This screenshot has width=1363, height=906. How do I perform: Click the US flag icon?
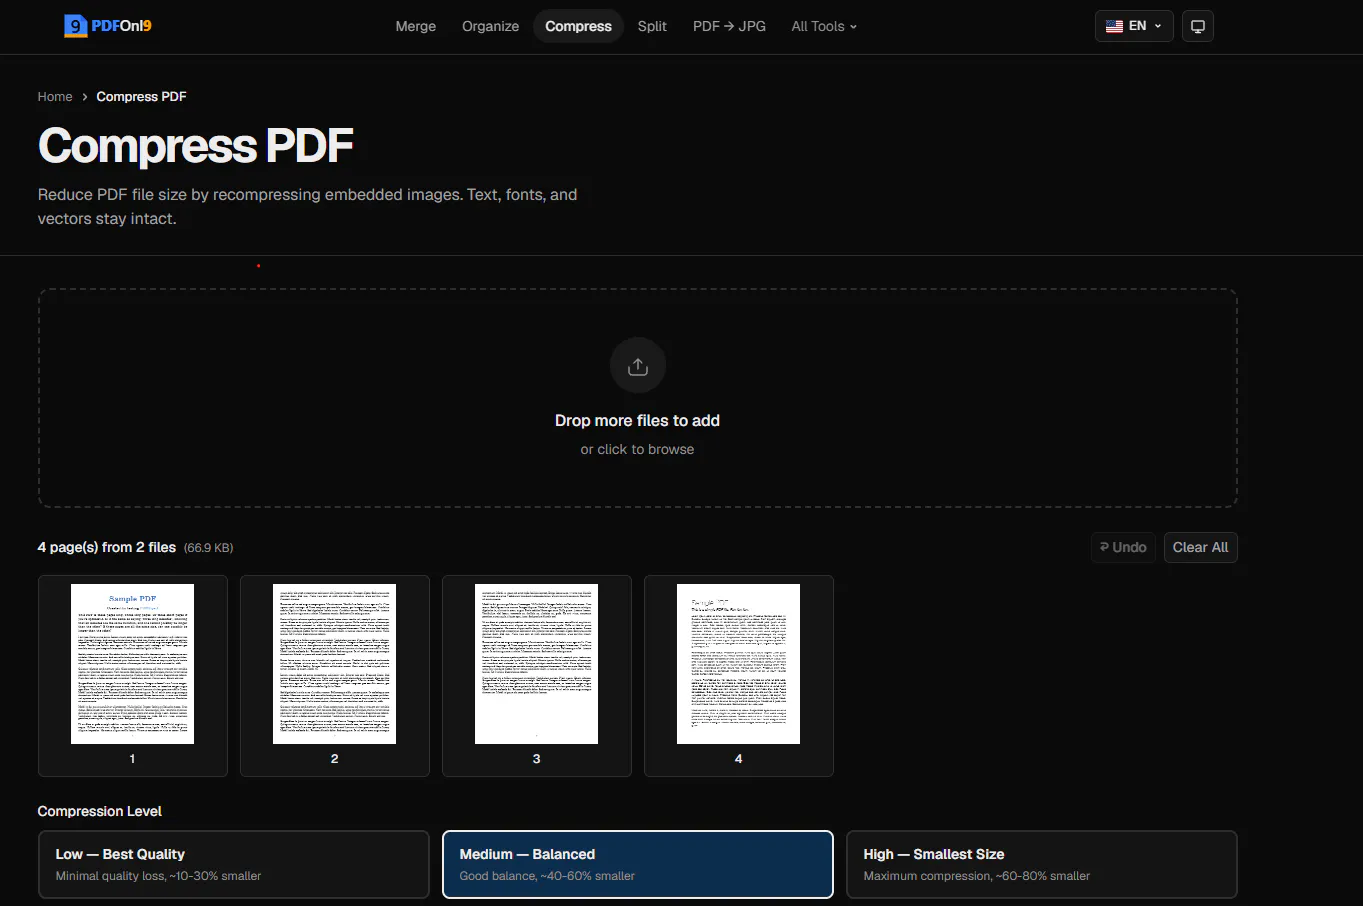point(1114,26)
